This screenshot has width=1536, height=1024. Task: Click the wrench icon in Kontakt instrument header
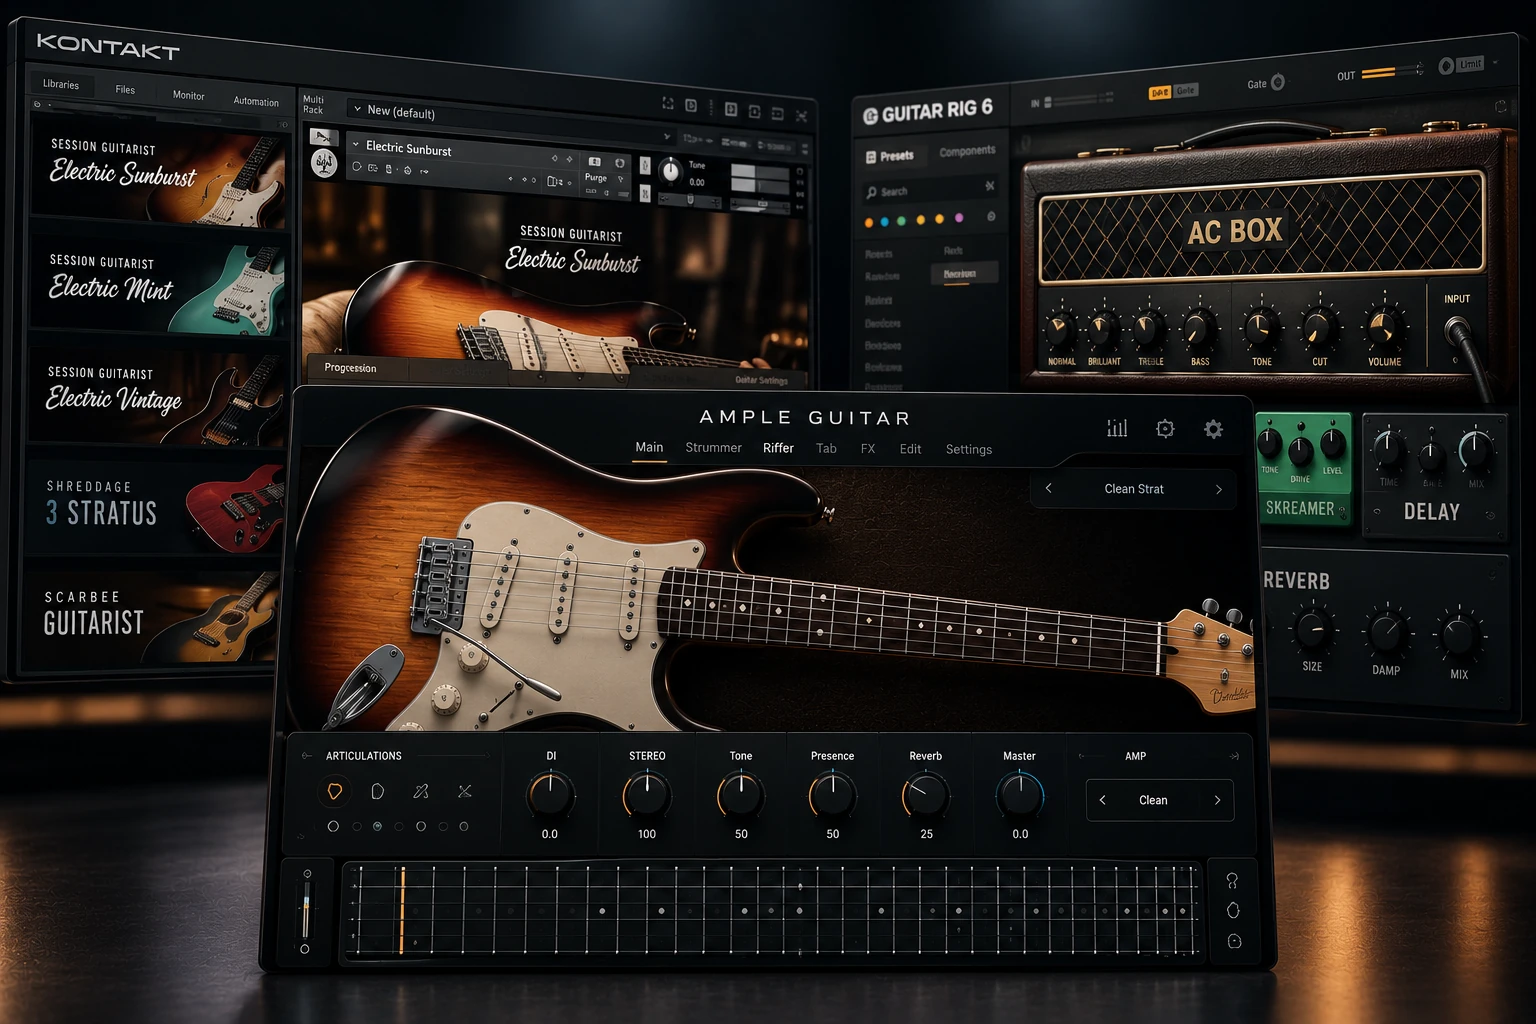[x=323, y=137]
